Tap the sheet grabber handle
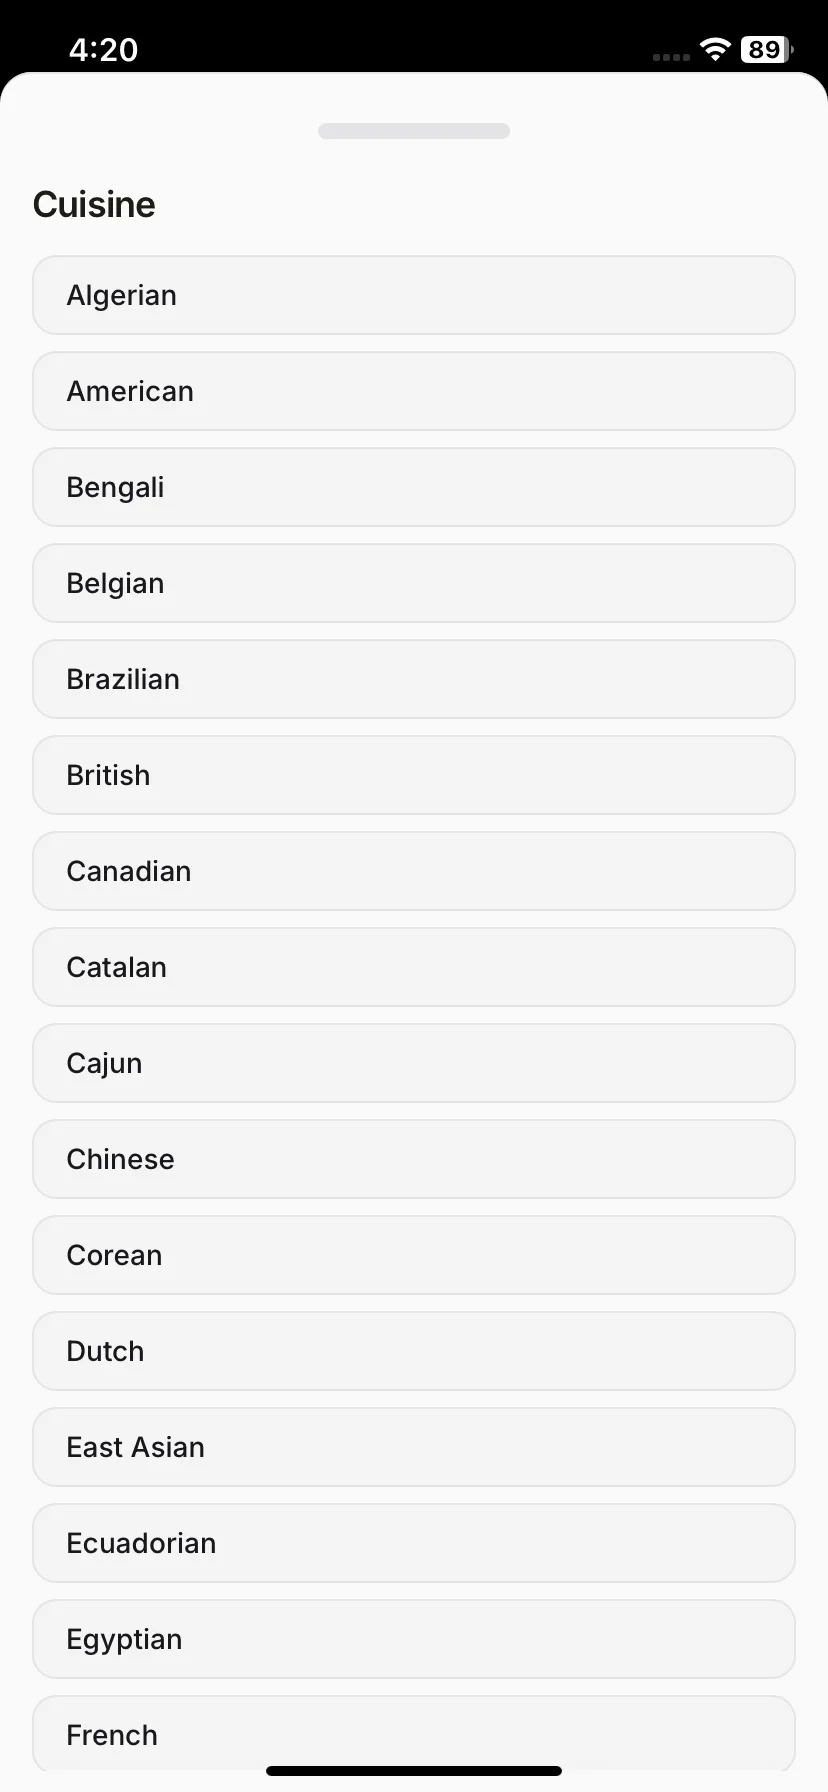The width and height of the screenshot is (828, 1792). (x=414, y=131)
